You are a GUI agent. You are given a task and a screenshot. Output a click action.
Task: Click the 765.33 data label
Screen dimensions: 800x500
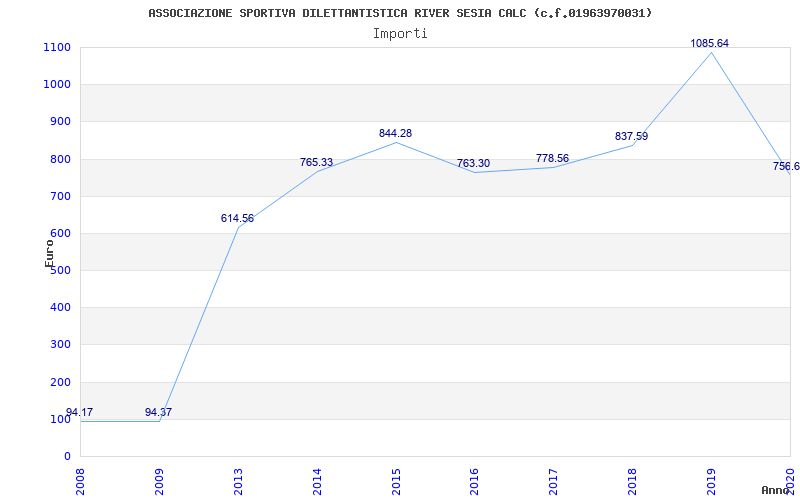click(x=316, y=162)
